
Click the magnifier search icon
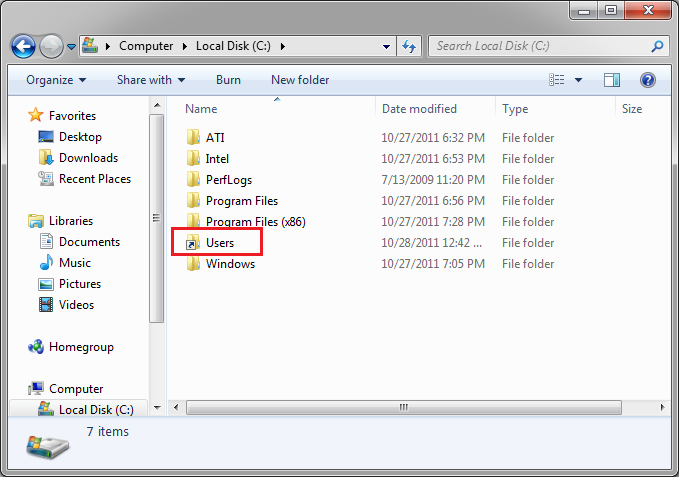pyautogui.click(x=657, y=46)
